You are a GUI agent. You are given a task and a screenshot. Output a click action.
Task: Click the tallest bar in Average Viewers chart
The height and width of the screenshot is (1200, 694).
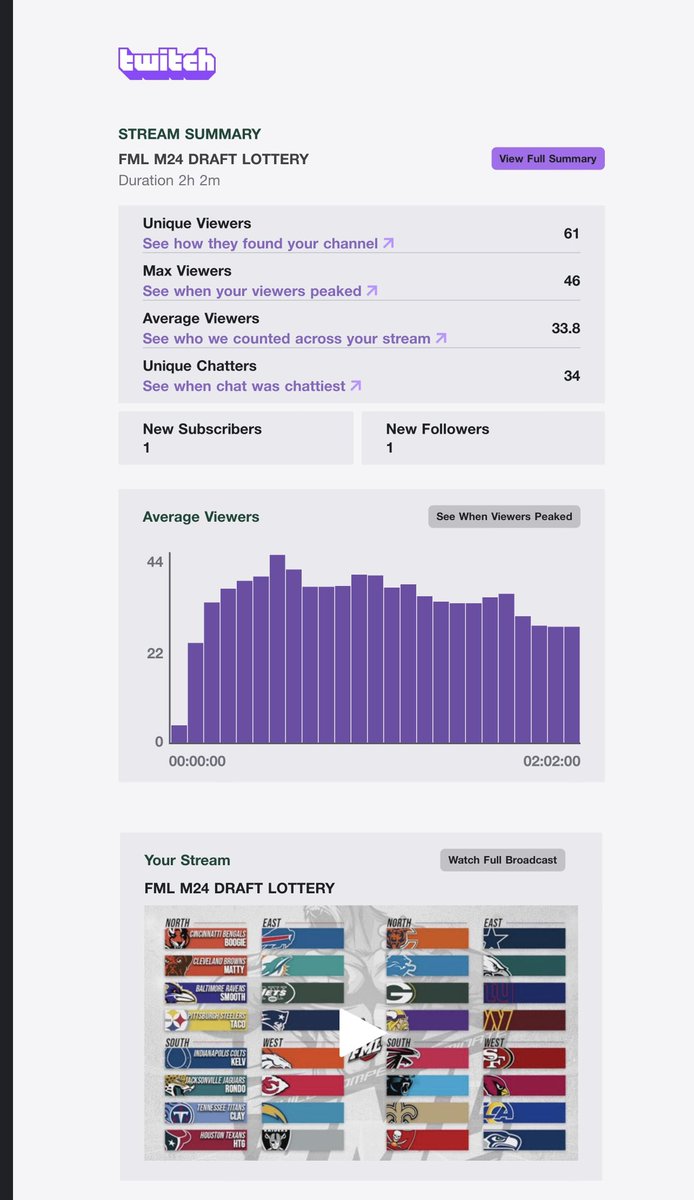278,648
